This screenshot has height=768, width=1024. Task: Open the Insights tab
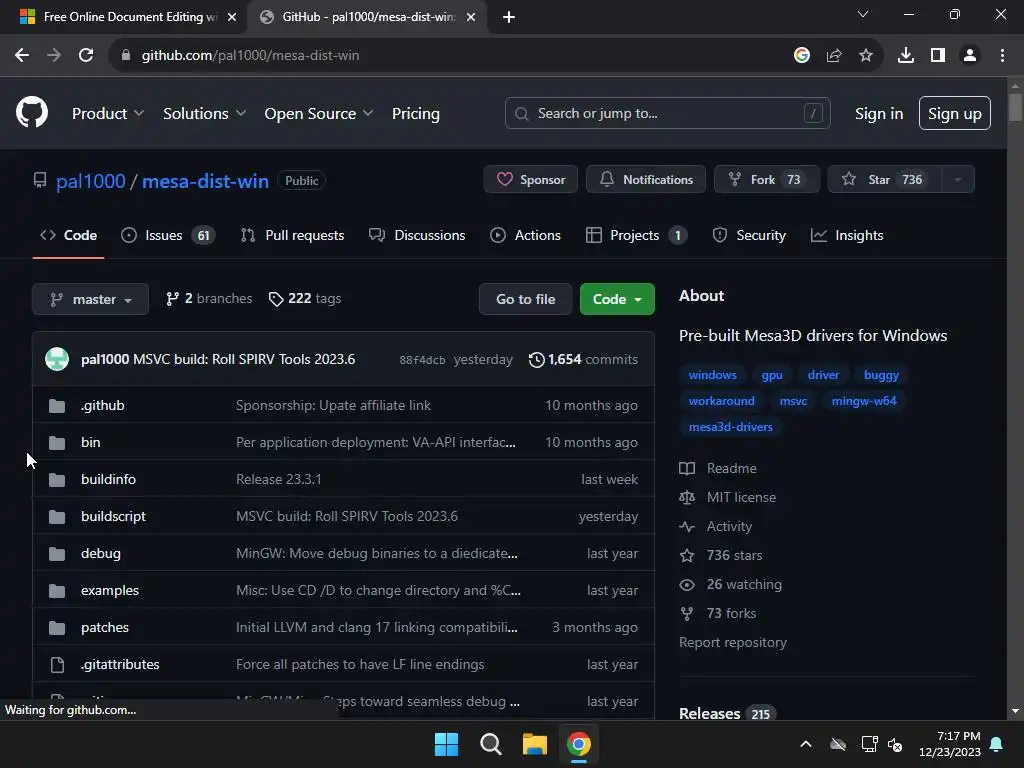pos(846,235)
